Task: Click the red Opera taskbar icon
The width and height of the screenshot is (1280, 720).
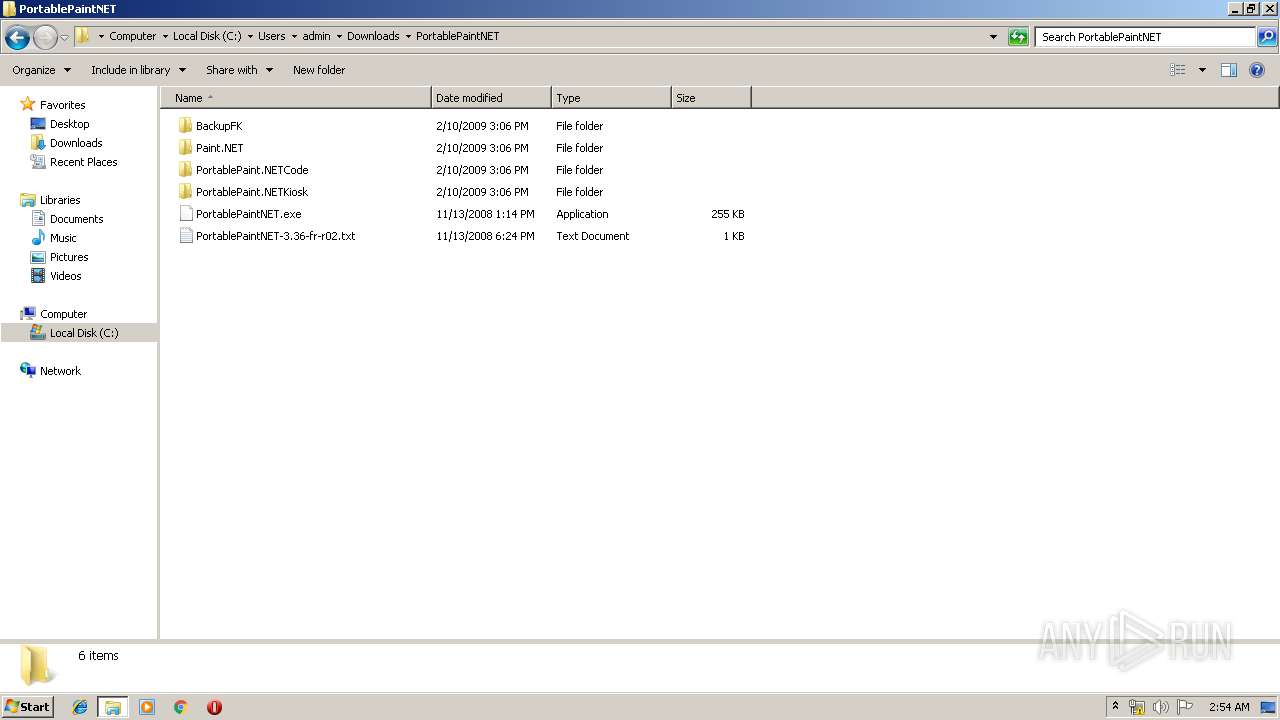Action: pyautogui.click(x=214, y=707)
